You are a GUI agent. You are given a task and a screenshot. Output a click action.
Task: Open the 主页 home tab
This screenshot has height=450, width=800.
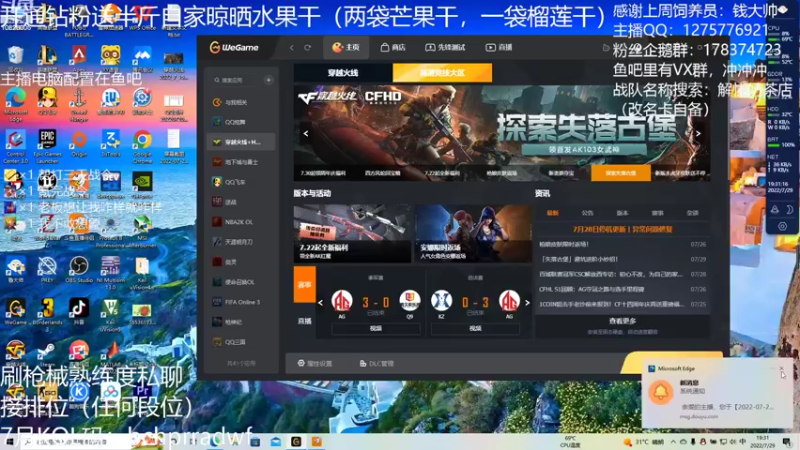click(x=345, y=47)
